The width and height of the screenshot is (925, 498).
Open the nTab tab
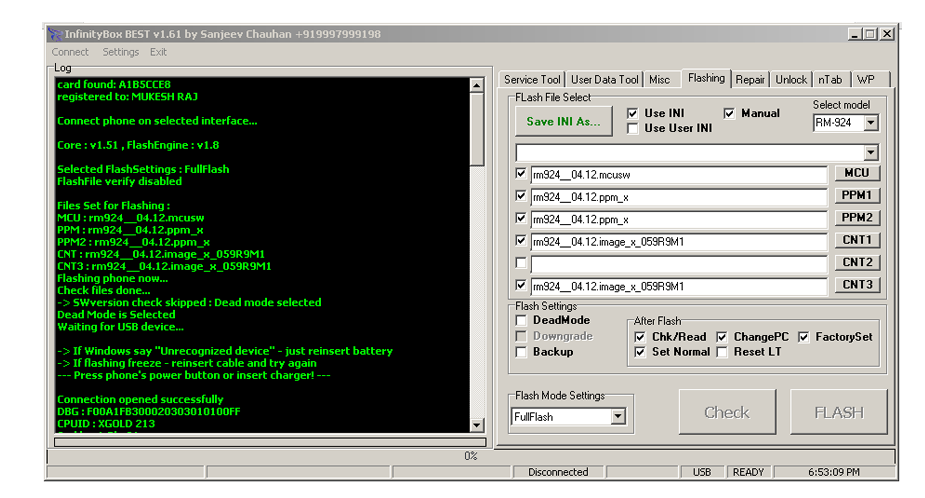830,80
